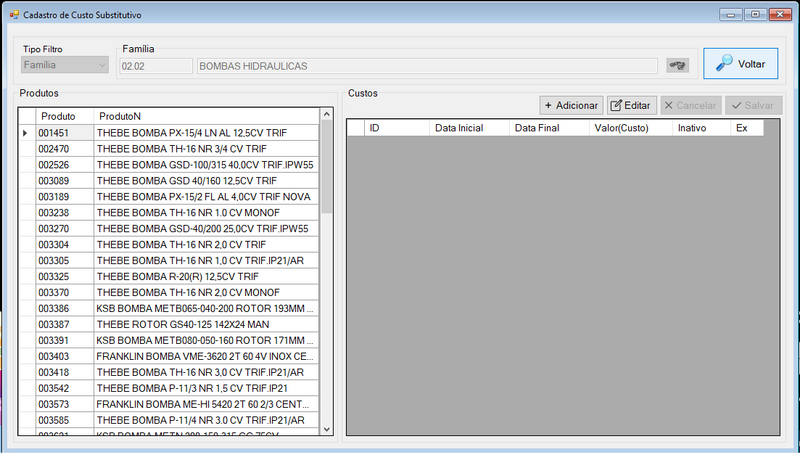Image resolution: width=800 pixels, height=460 pixels.
Task: Click THEBE BOMBA P-11/3 NR 1,5 CV TRIF.IP21
Action: 207,389
